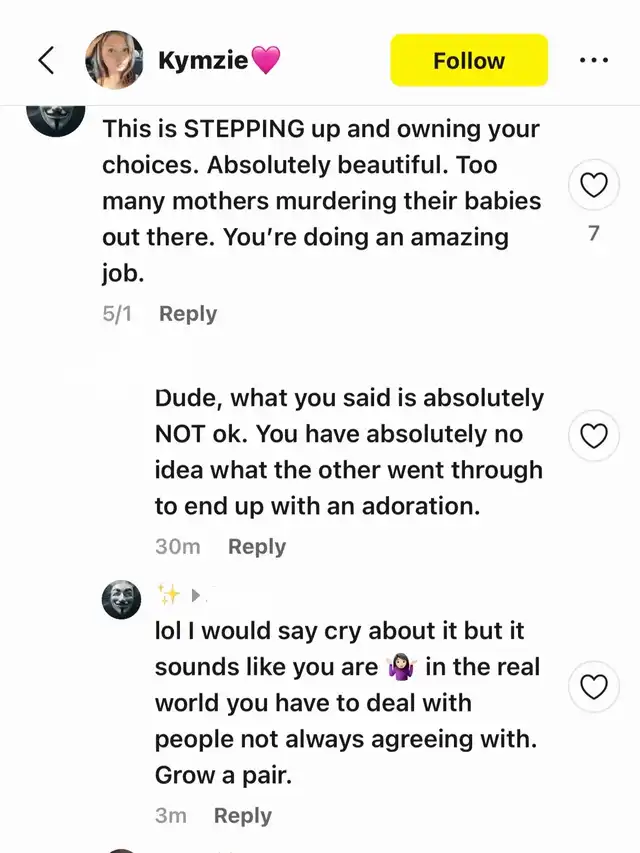Select the "Dude, what you said" comment text
Image resolution: width=640 pixels, height=853 pixels.
(x=348, y=452)
